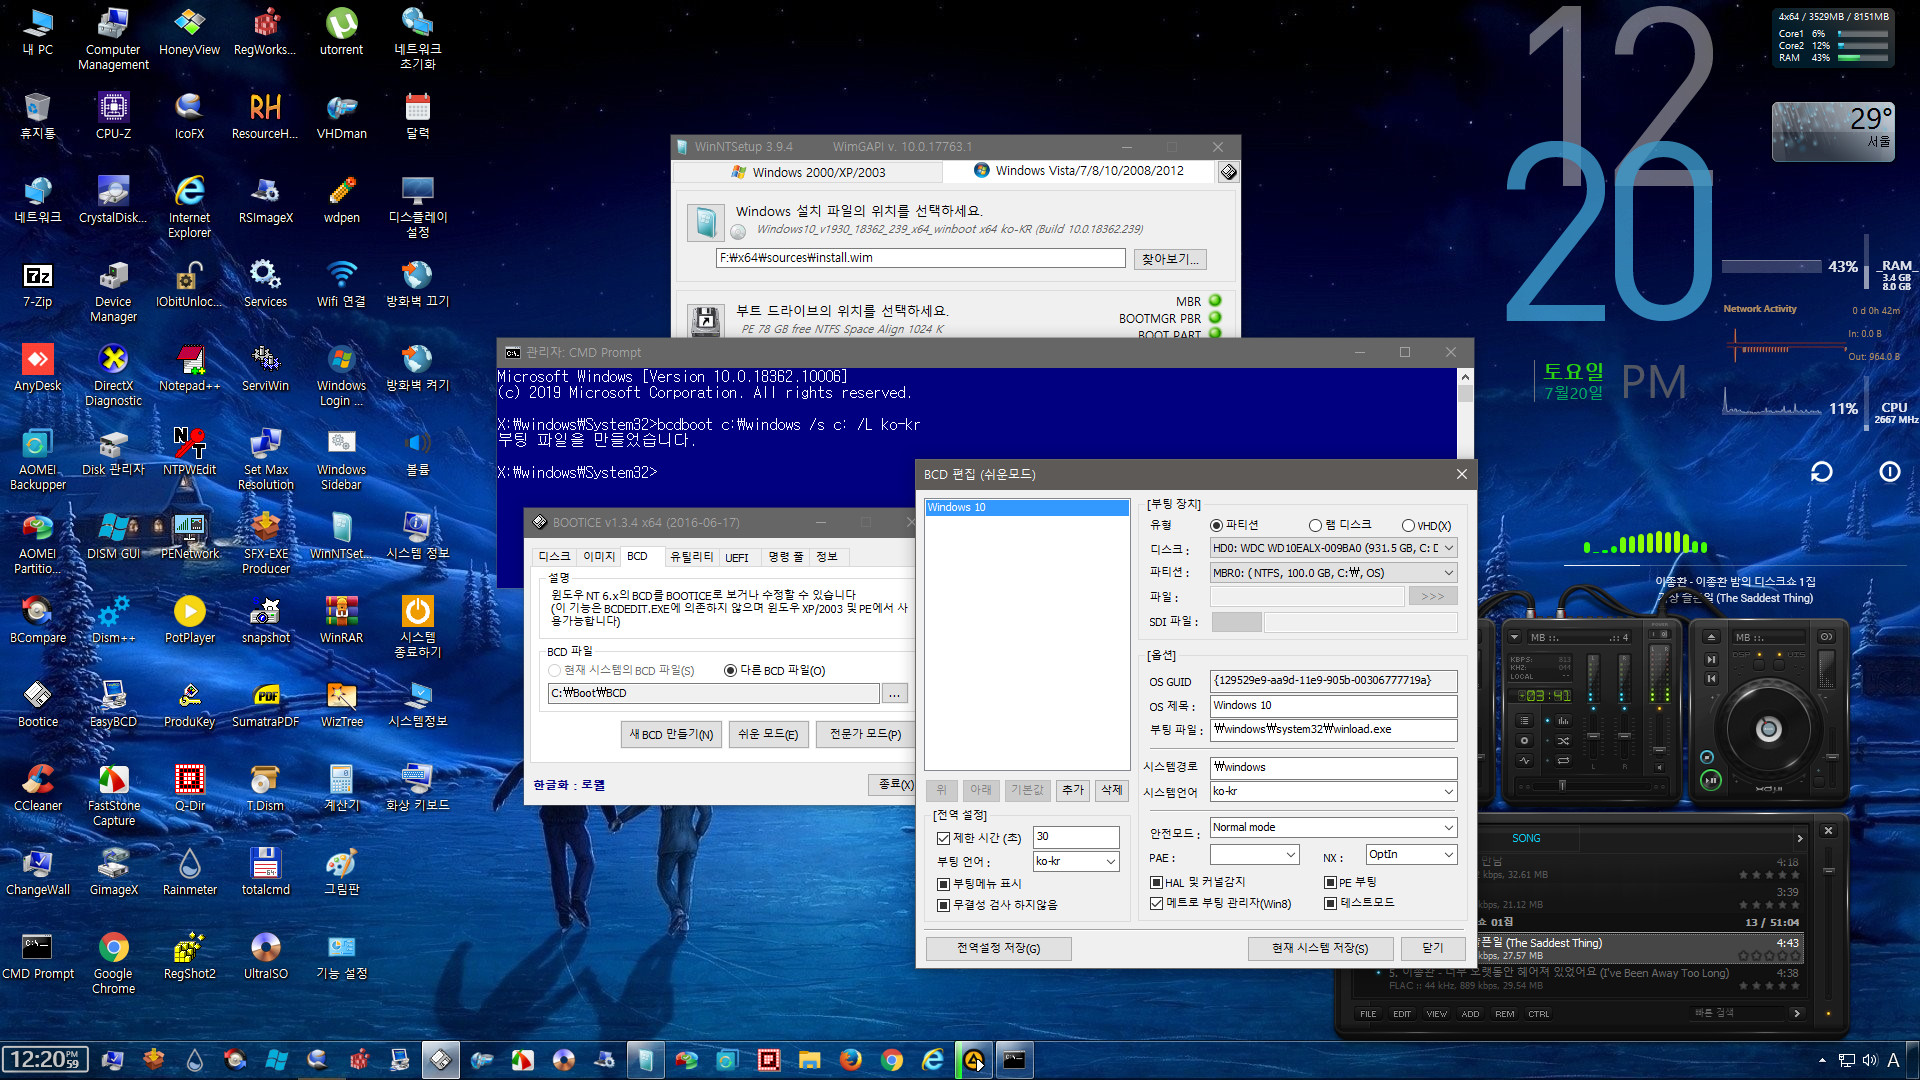Launch the utorrent desktop shortcut
The image size is (1920, 1080).
pos(341,33)
